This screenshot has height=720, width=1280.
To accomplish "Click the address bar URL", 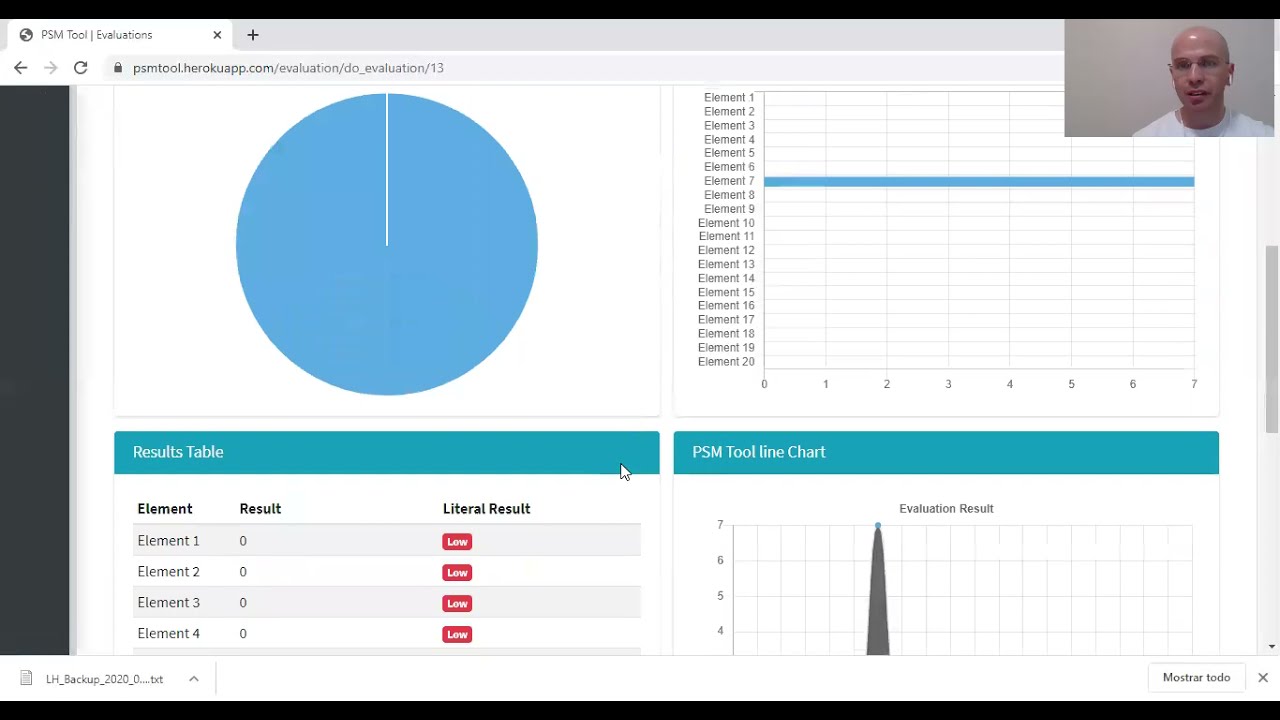I will coord(288,68).
